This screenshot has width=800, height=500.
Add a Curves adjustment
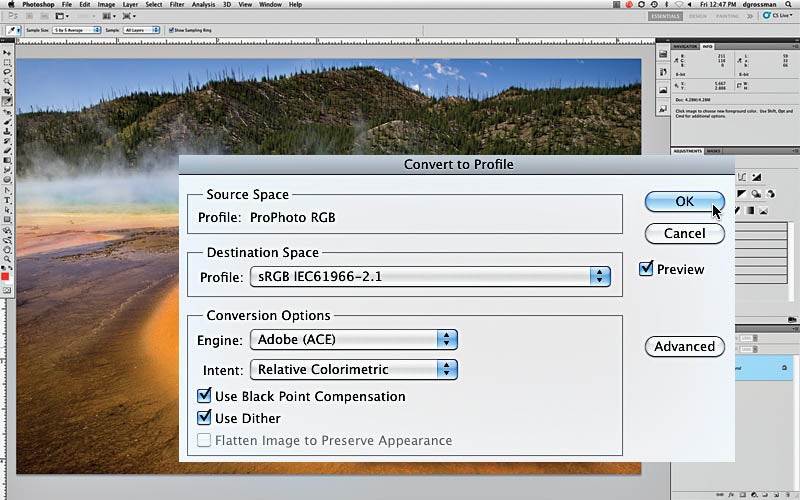pyautogui.click(x=742, y=177)
